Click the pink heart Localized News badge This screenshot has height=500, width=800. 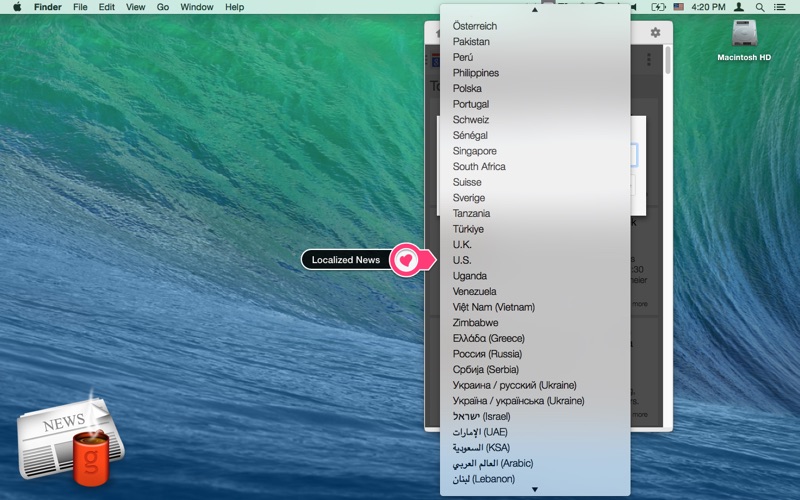click(406, 260)
